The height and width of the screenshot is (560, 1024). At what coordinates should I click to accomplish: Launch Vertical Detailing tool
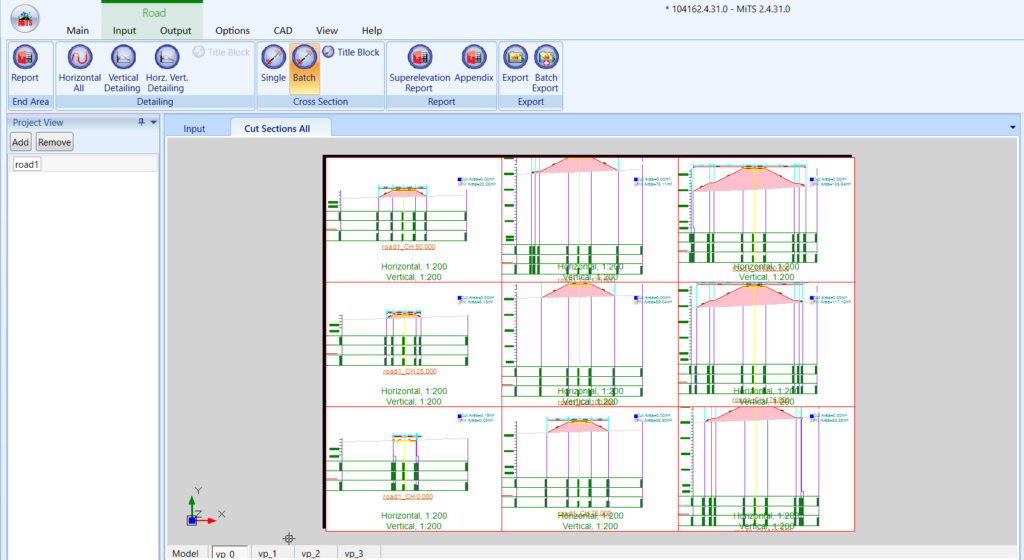click(x=123, y=69)
